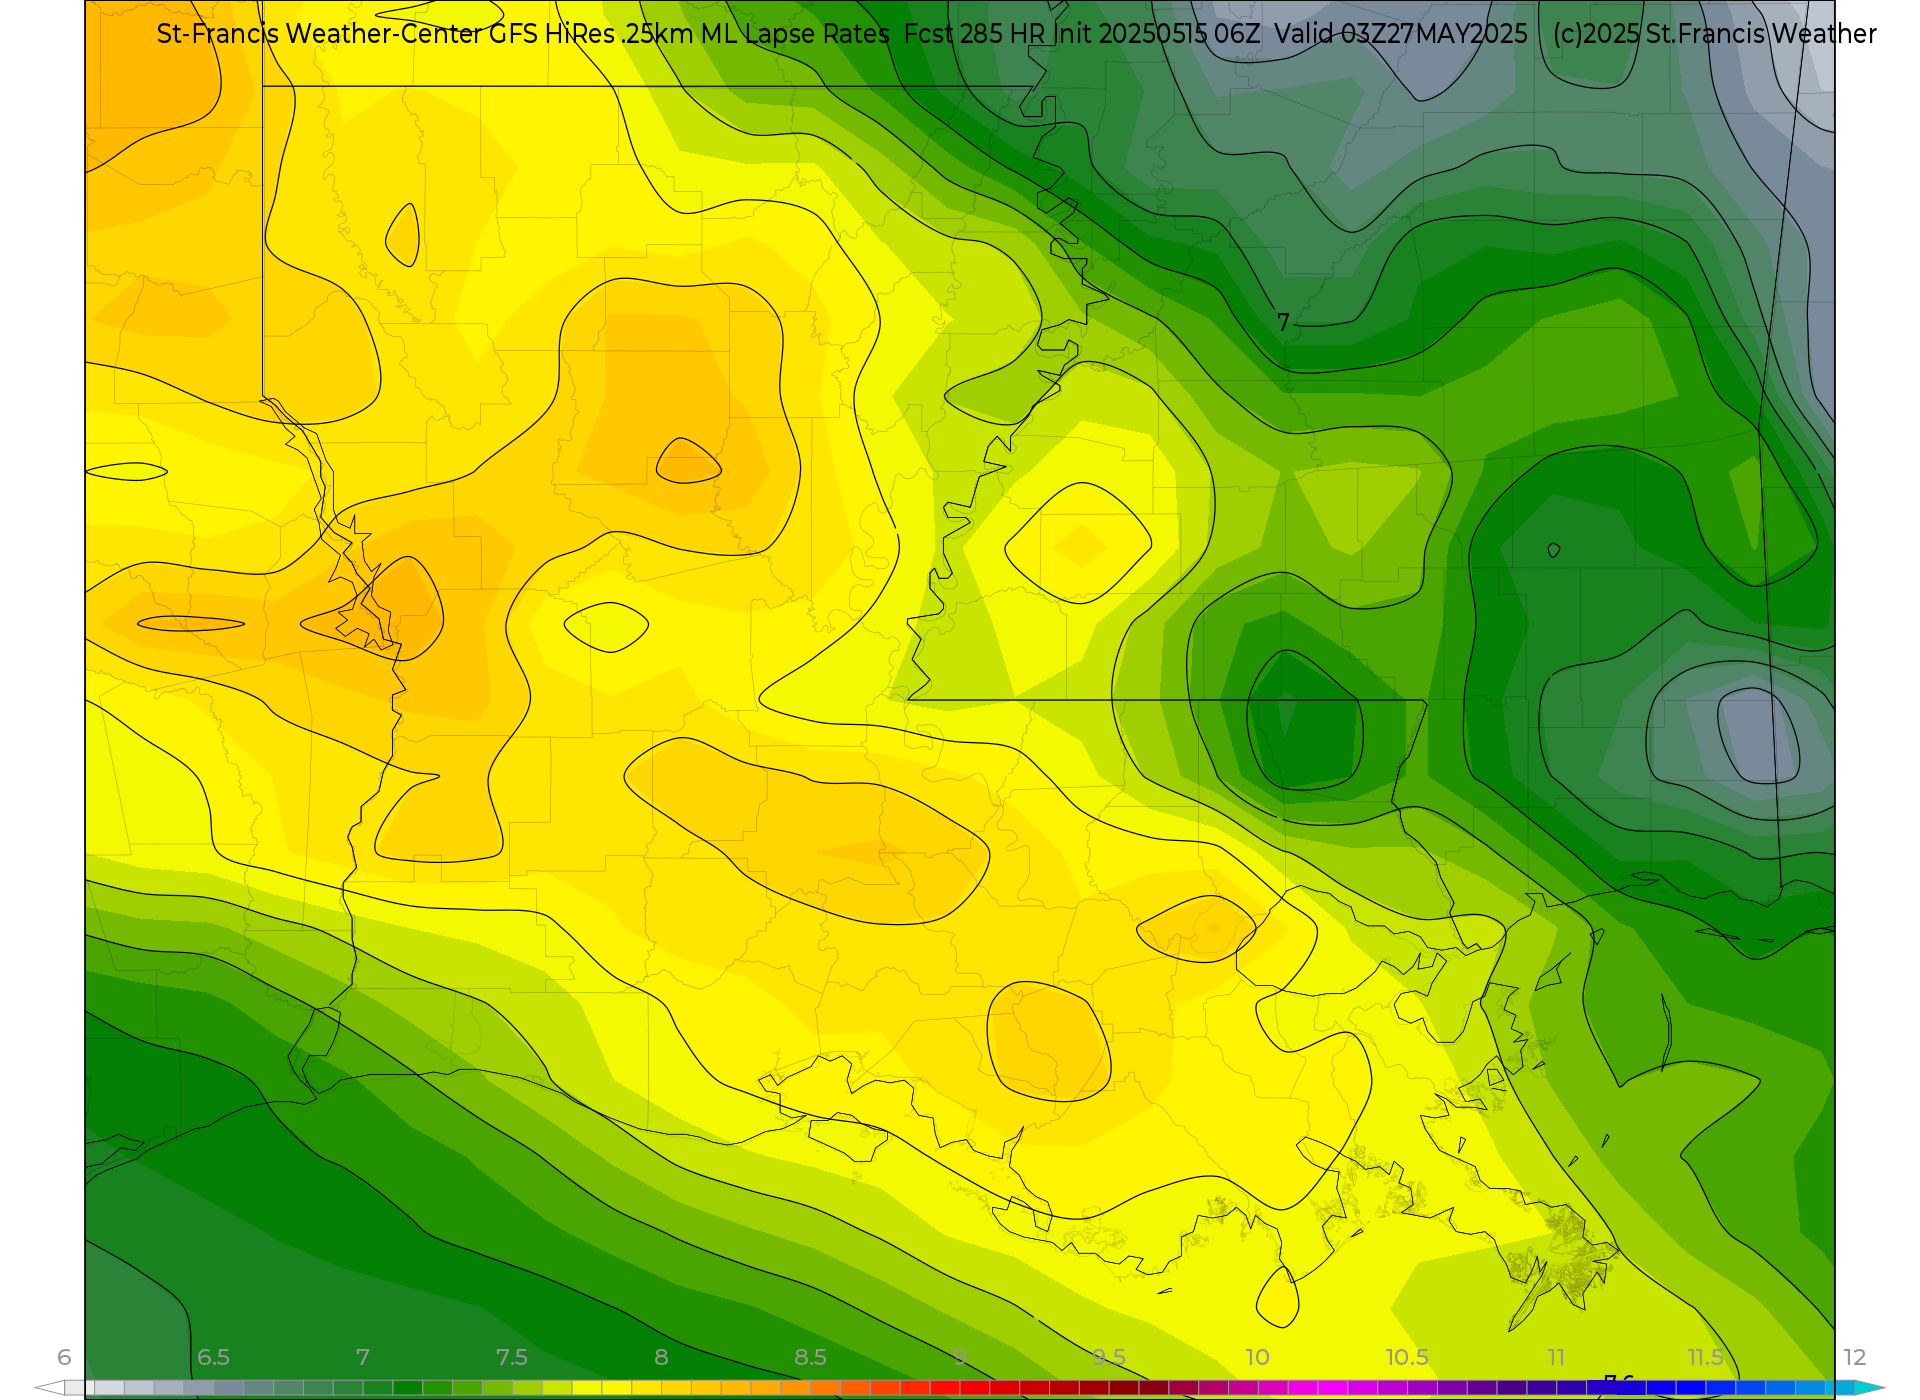The height and width of the screenshot is (1400, 1920).
Task: Click the '11' colorbar label
Action: [x=1556, y=1357]
